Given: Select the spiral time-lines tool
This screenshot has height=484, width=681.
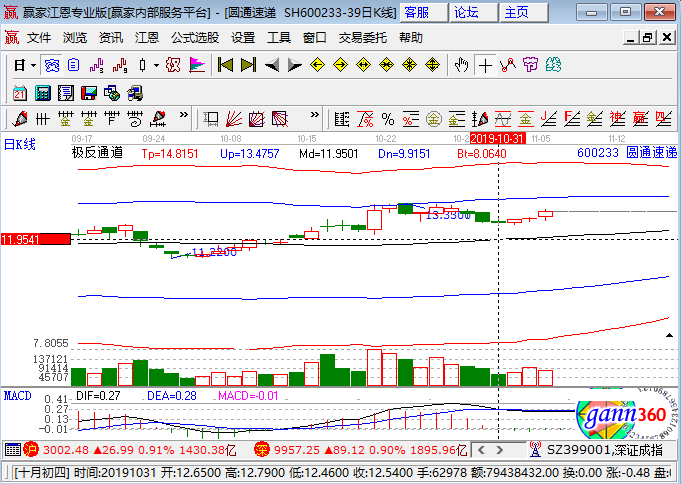Looking at the screenshot, I should (x=135, y=119).
